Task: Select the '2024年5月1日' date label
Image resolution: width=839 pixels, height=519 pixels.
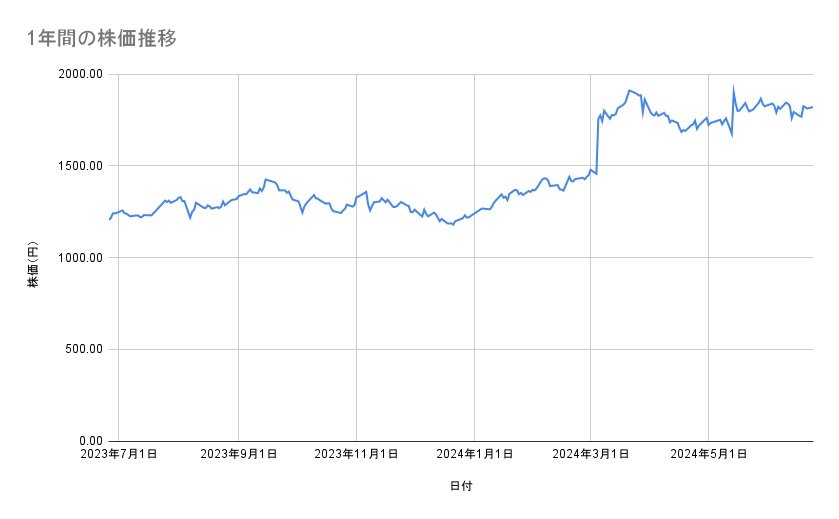Action: (x=709, y=455)
